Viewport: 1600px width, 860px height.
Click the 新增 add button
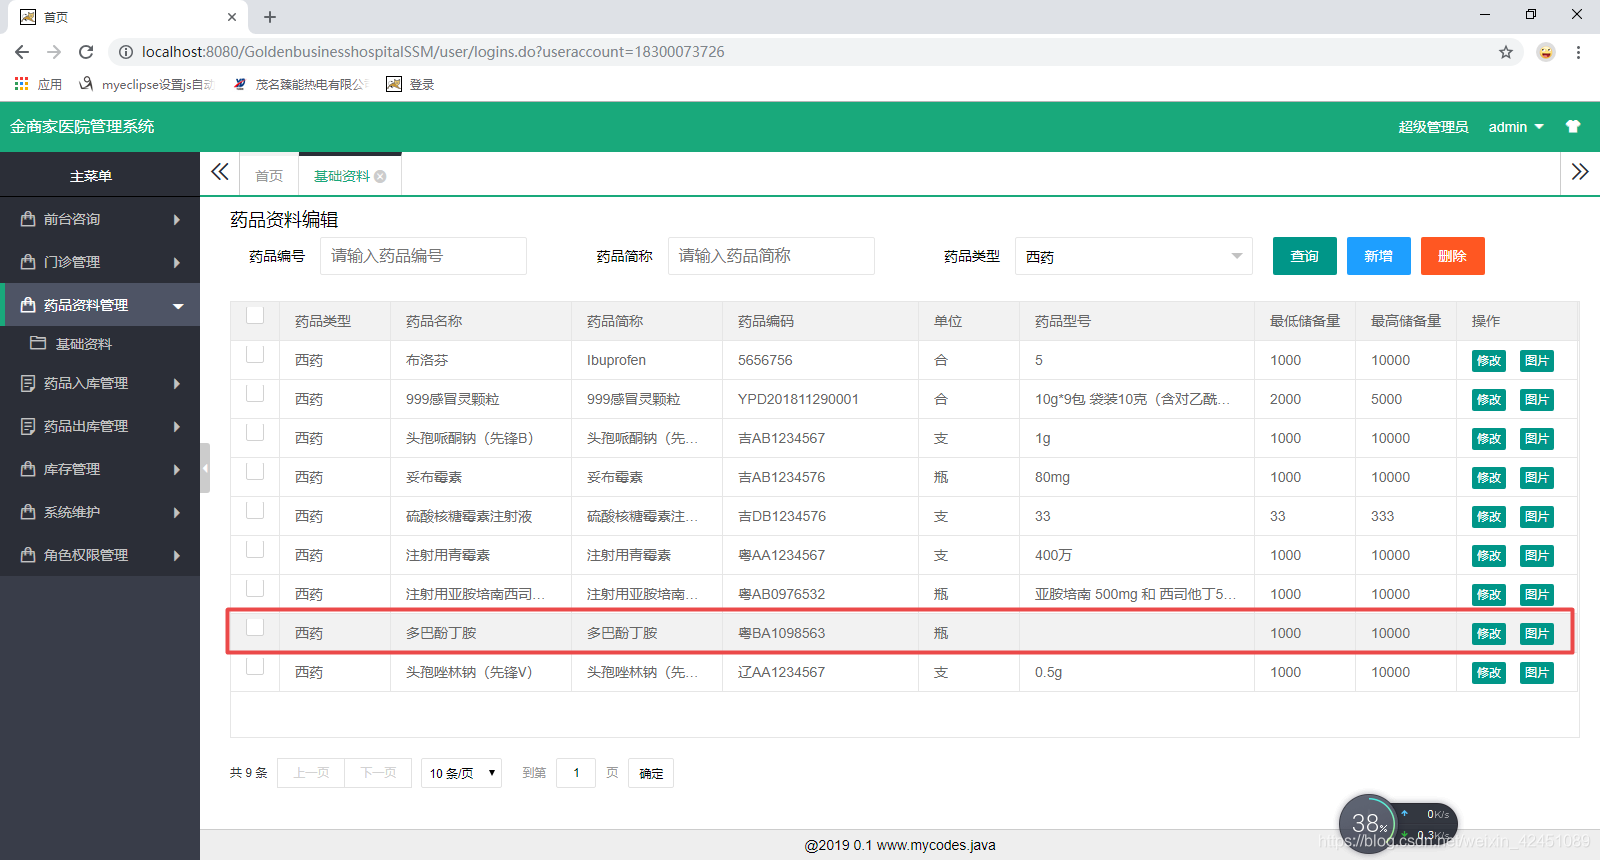[x=1379, y=256]
